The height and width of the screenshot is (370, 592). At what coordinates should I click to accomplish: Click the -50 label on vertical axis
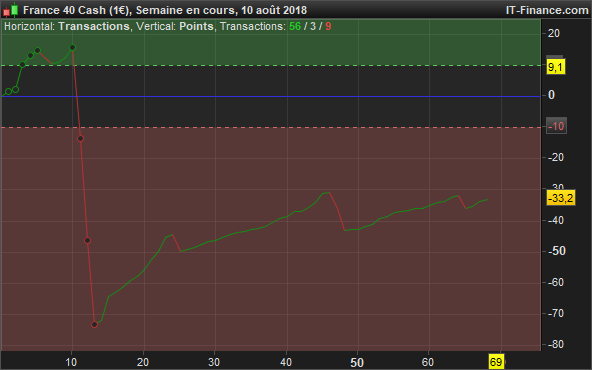coord(557,251)
